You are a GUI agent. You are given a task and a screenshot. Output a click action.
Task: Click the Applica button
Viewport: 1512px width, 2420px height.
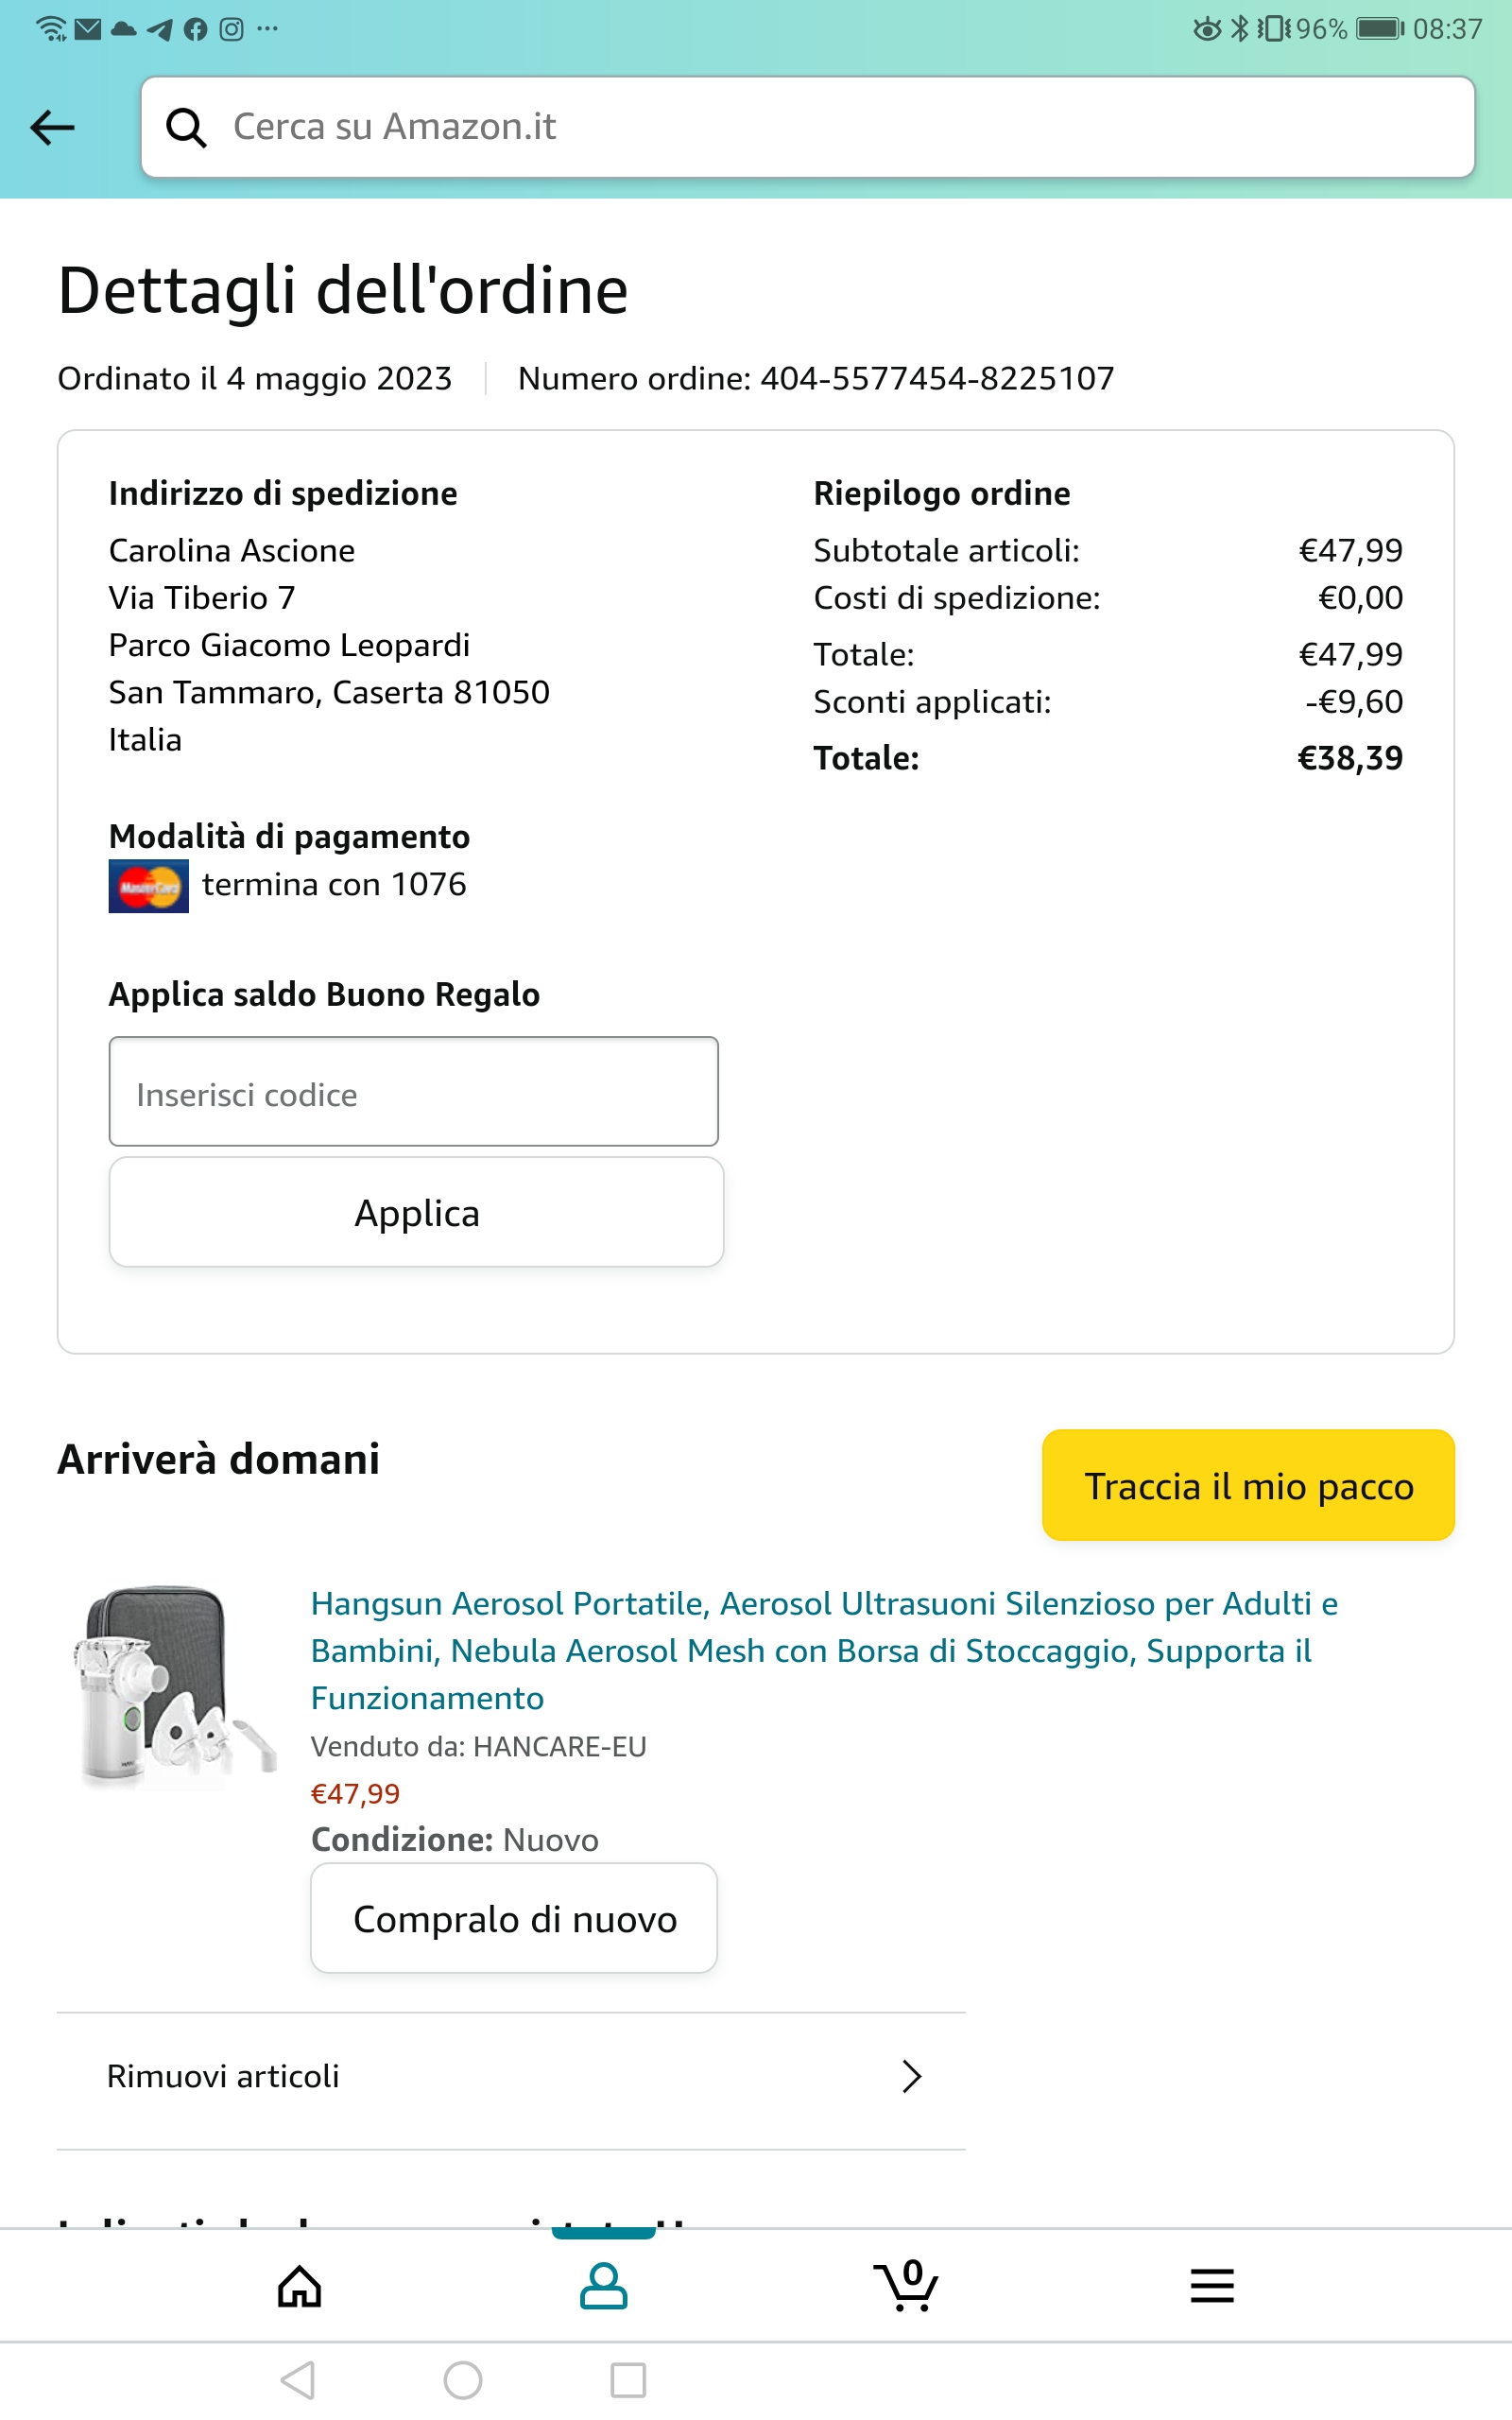[416, 1213]
